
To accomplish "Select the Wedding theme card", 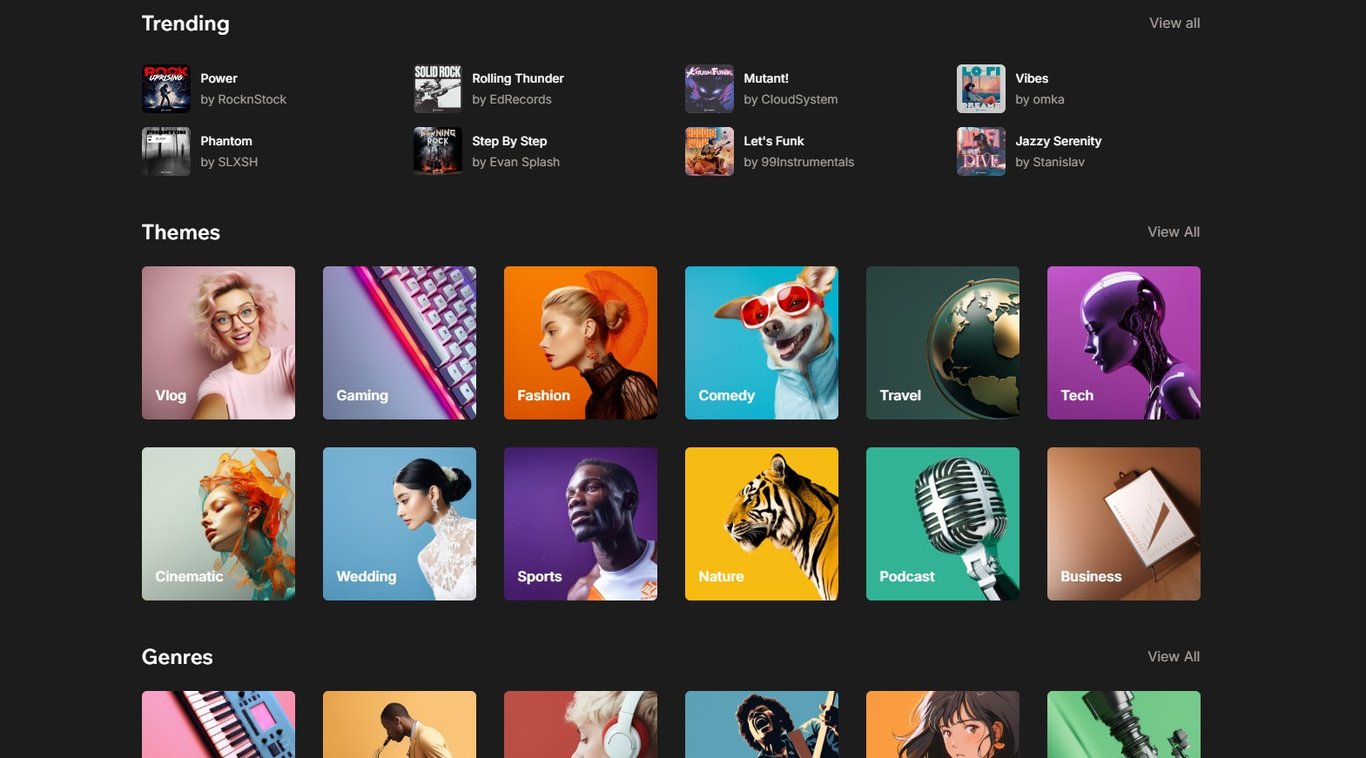I will [399, 524].
